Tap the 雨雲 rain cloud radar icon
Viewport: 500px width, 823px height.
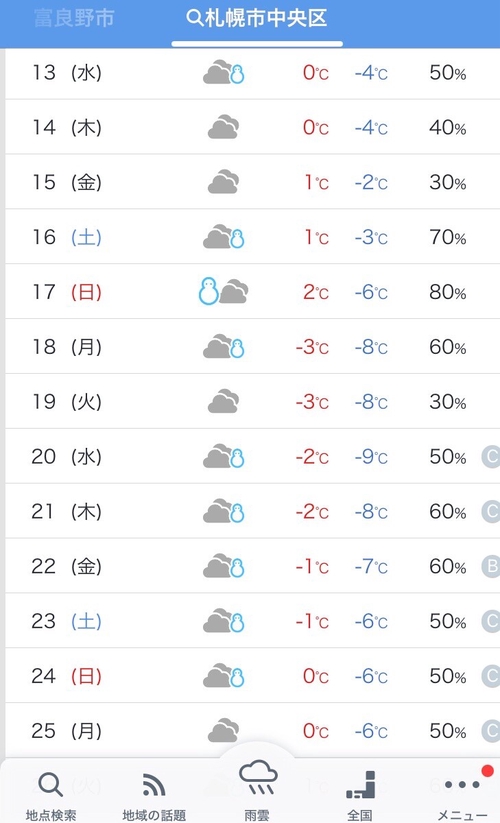coord(258,777)
